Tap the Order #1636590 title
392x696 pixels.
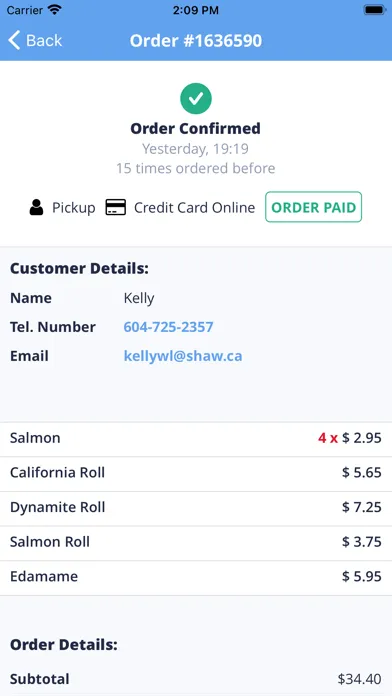pos(196,41)
